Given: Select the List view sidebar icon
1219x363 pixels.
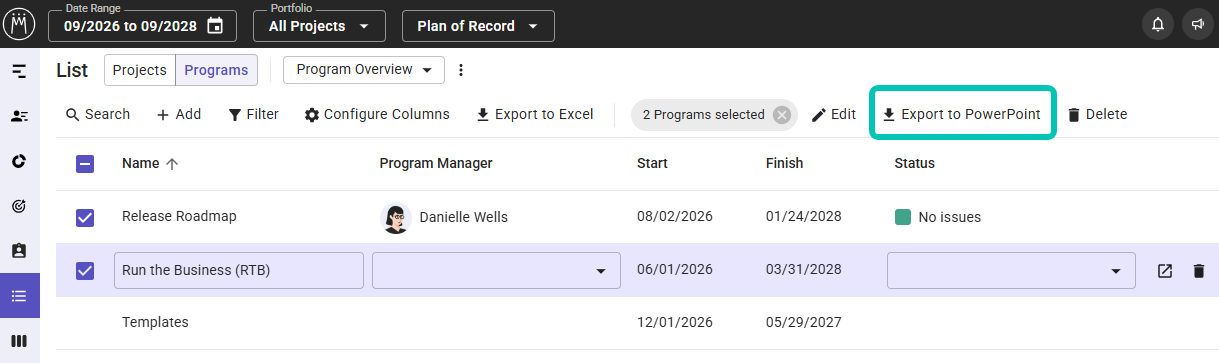Looking at the screenshot, I should tap(19, 296).
